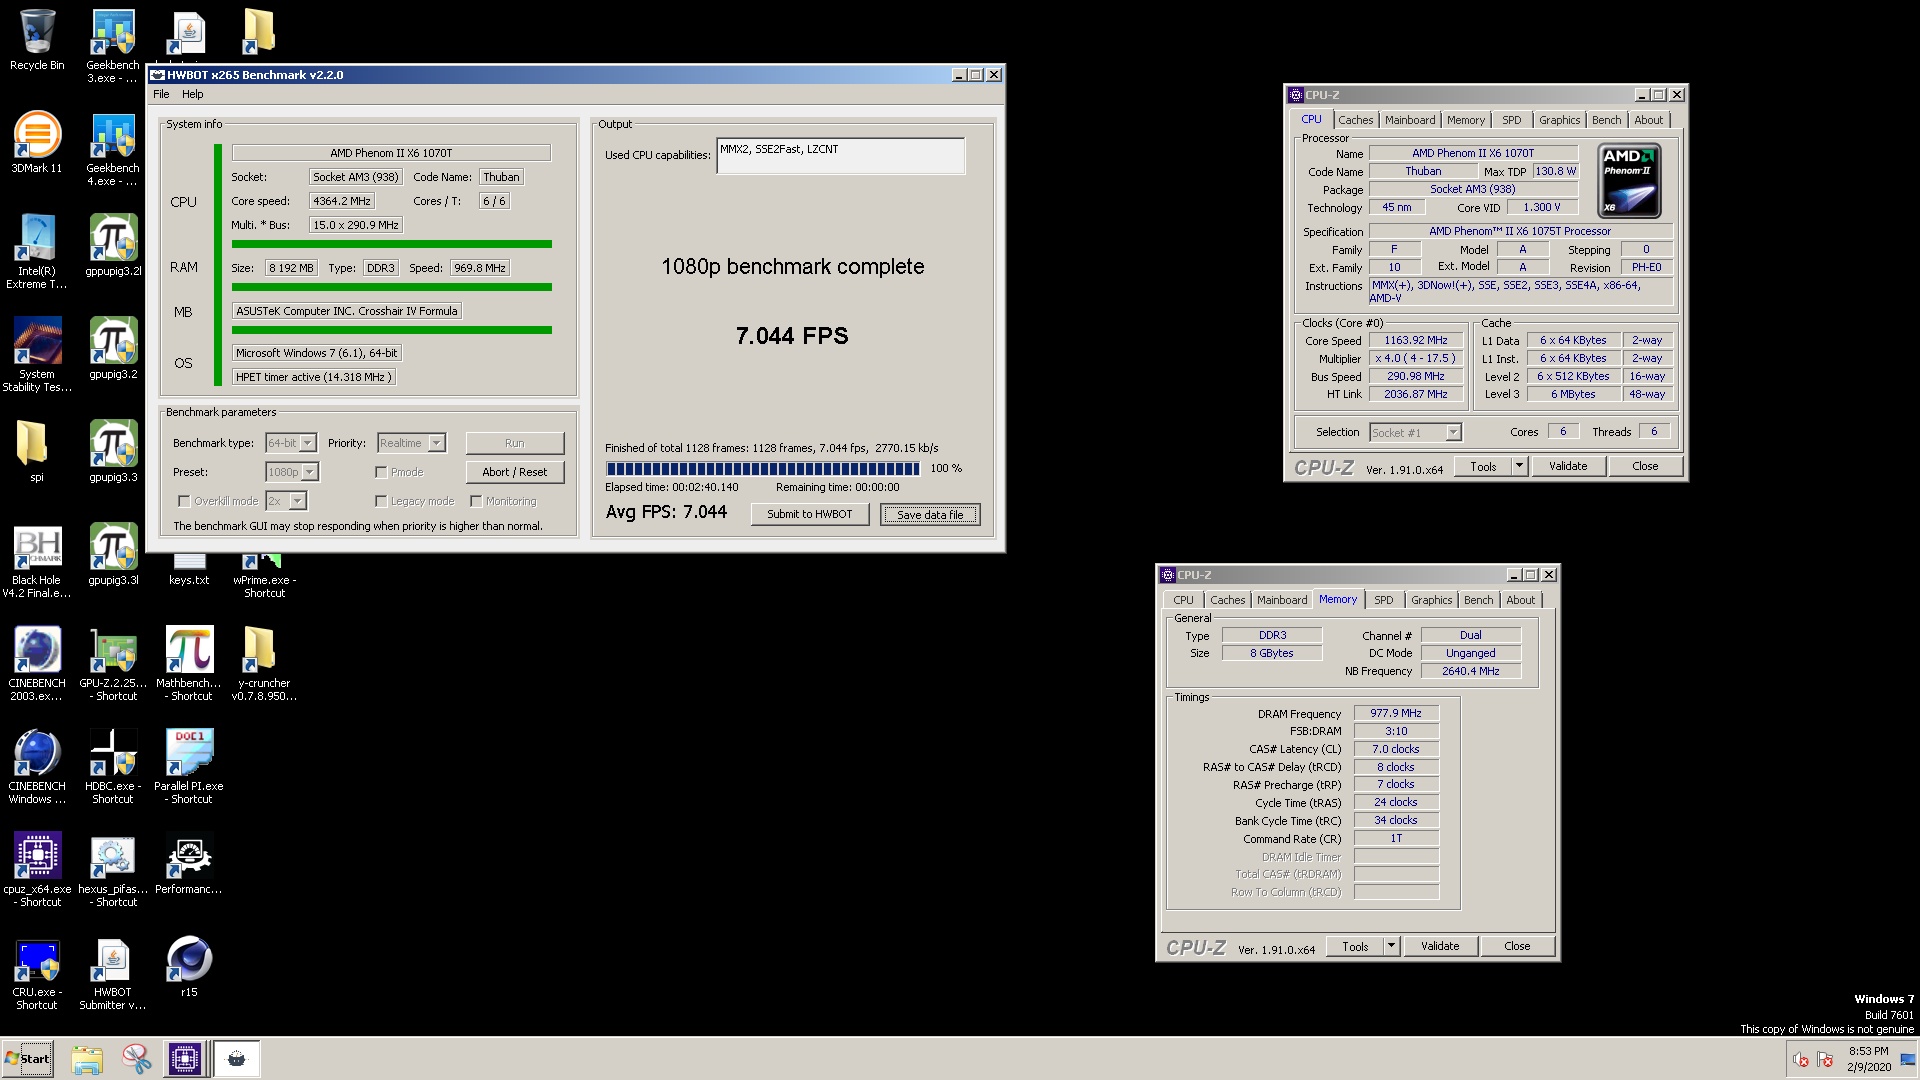Open the CINEBENCH 2003 desktop icon
The image size is (1920, 1080).
(37, 664)
